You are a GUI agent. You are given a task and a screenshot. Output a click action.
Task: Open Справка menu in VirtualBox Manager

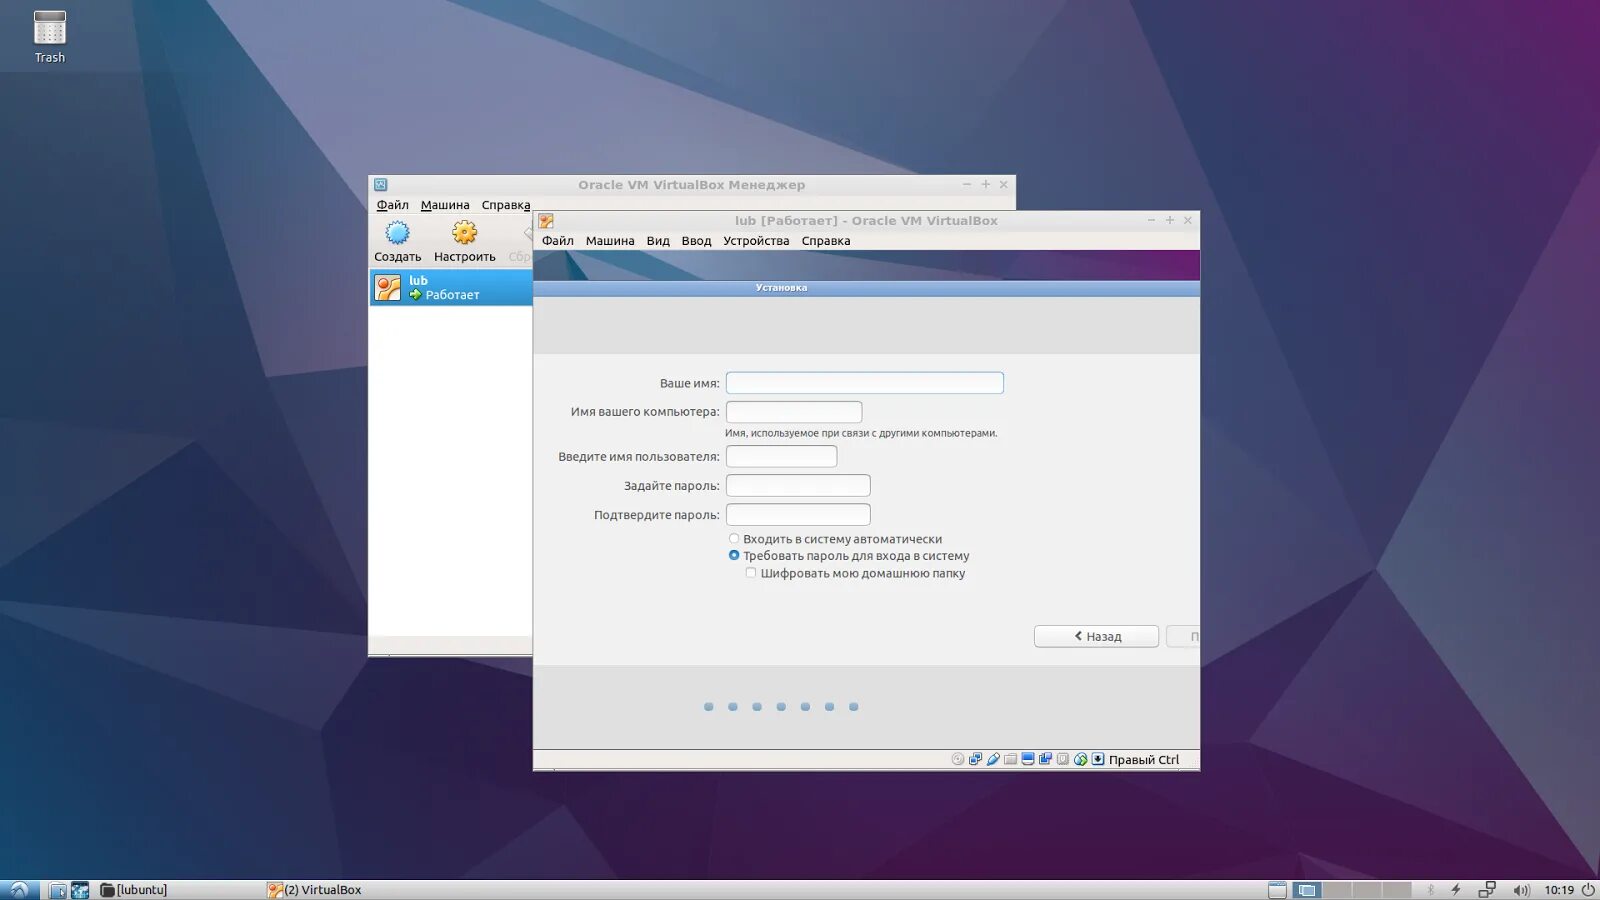click(x=506, y=205)
